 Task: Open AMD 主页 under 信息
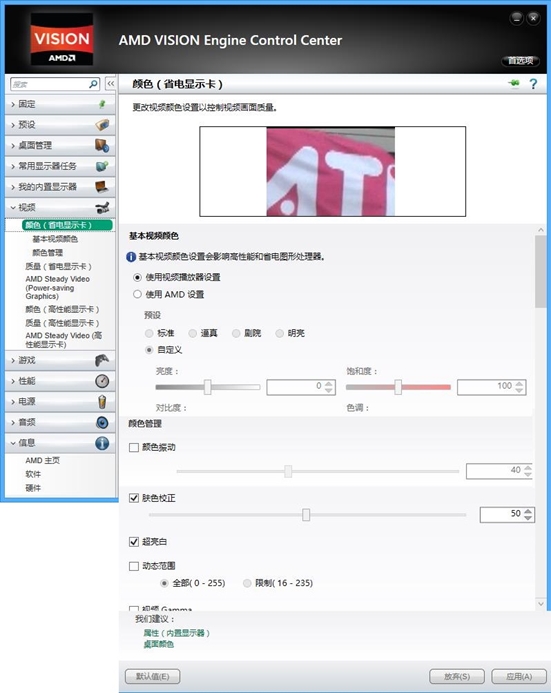(42, 461)
